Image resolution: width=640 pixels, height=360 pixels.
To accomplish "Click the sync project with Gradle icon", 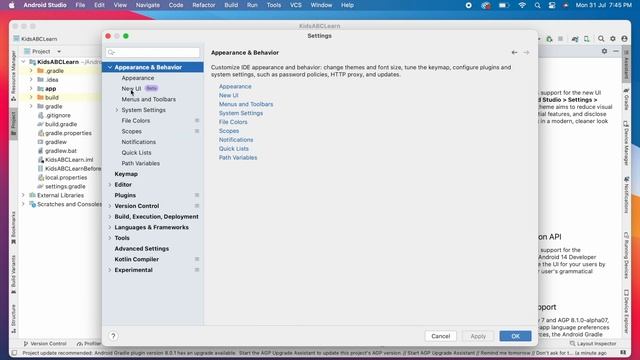I will 575,39.
